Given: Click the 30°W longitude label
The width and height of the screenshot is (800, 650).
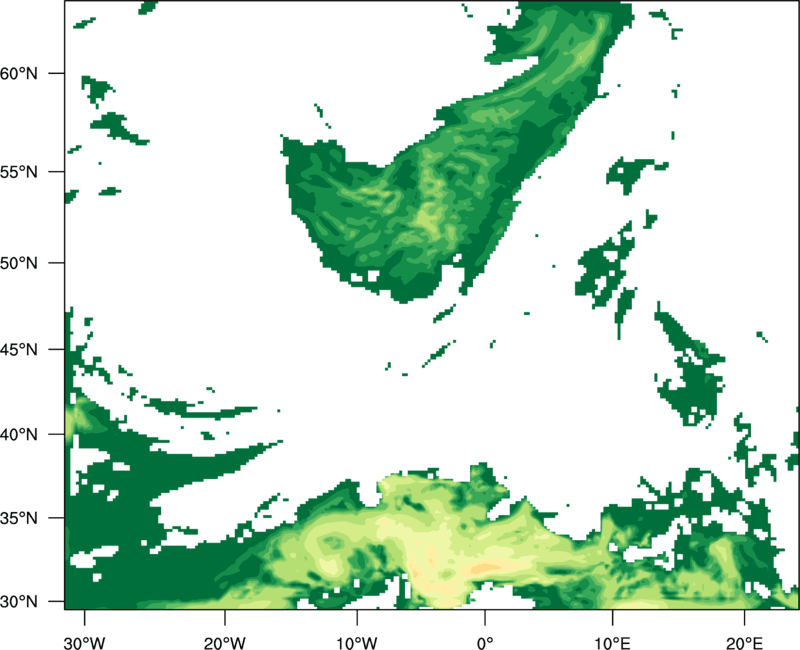Looking at the screenshot, I should click(84, 643).
